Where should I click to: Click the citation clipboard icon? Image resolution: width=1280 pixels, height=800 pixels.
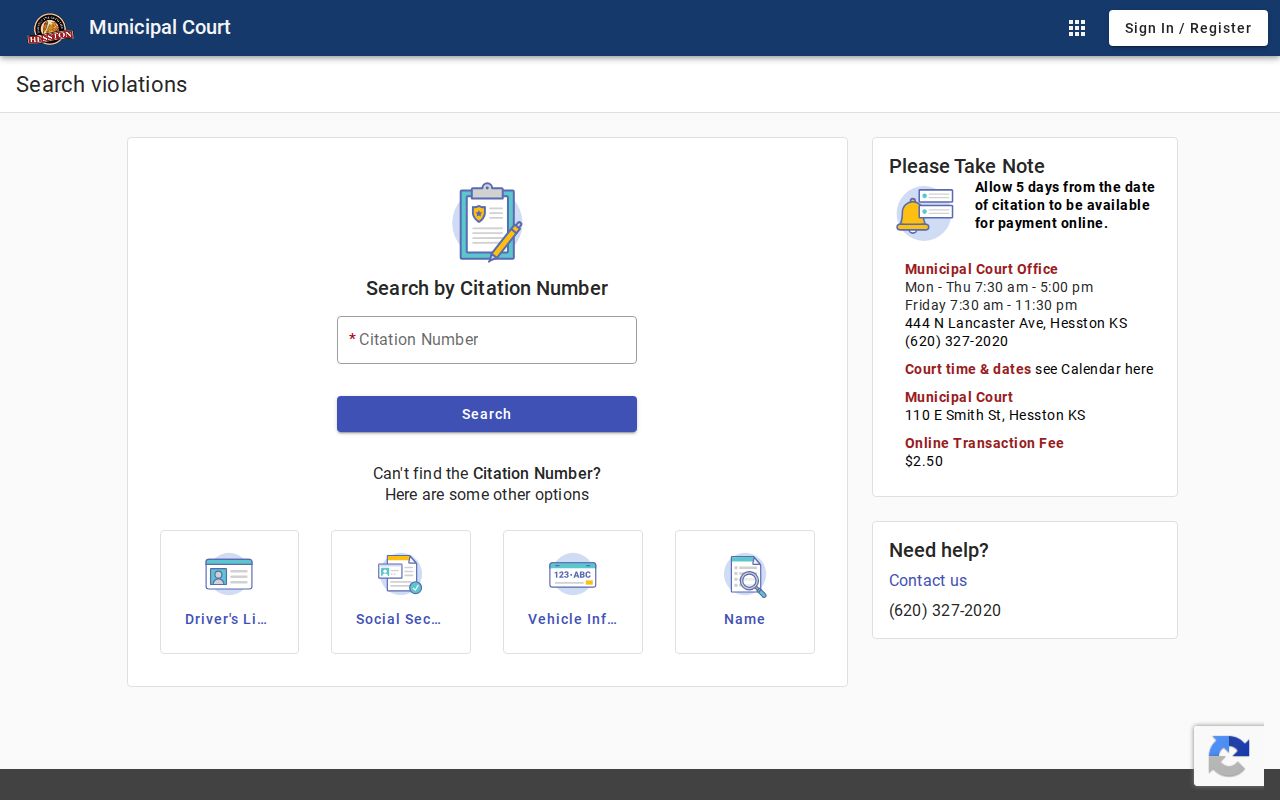point(487,222)
